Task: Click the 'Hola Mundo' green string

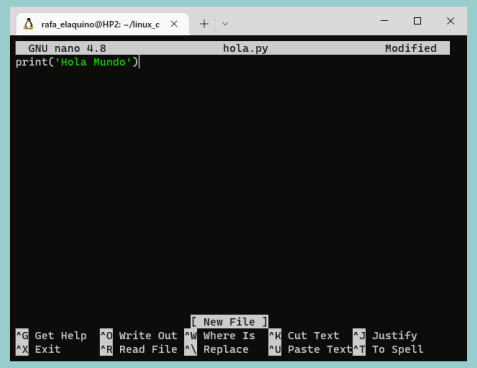Action: (93, 62)
